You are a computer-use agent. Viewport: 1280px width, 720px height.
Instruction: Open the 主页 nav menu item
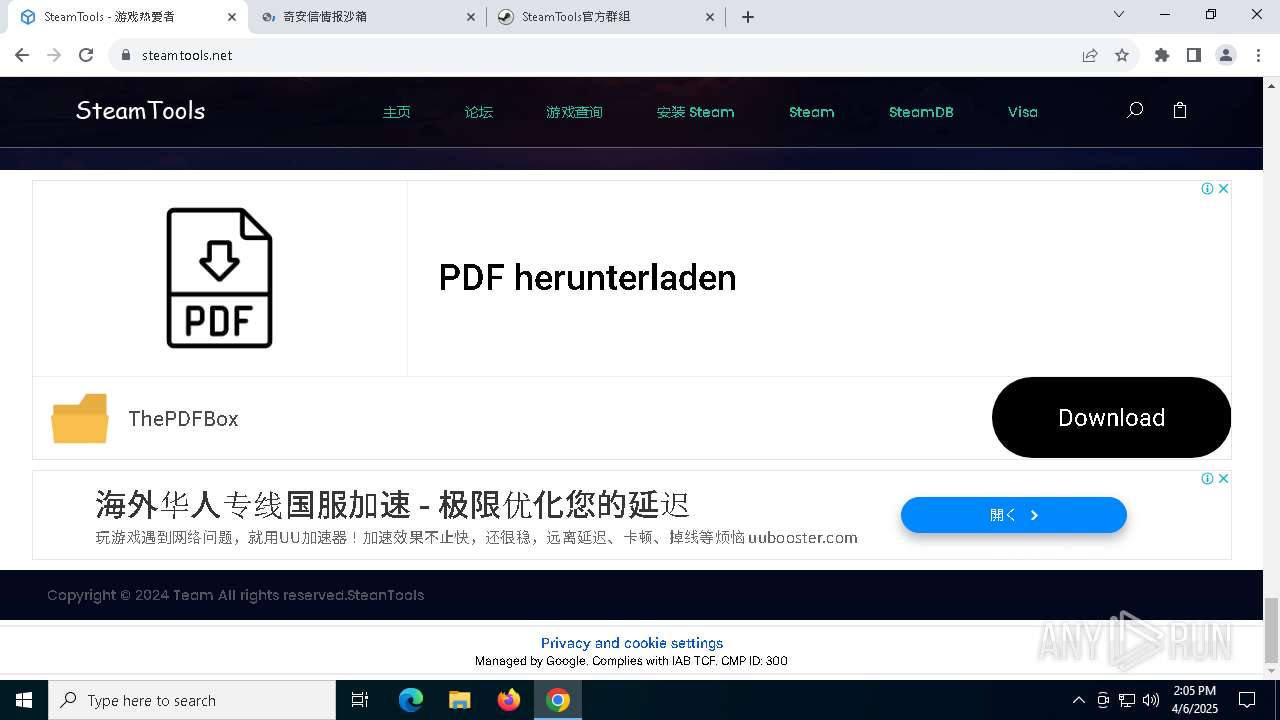click(x=396, y=112)
